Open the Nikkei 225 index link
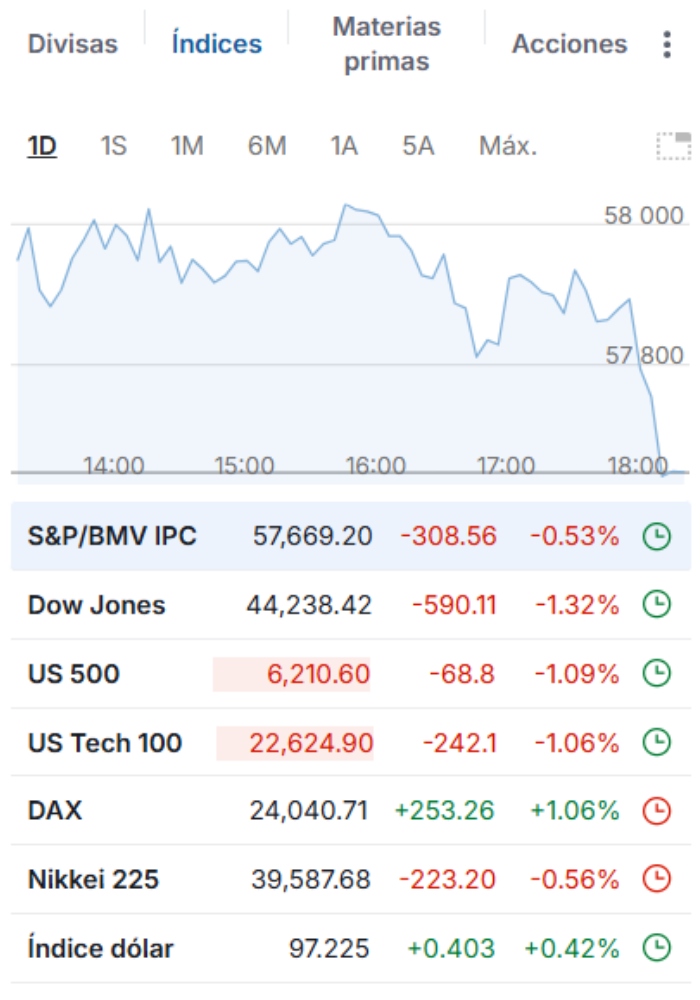 [x=93, y=880]
